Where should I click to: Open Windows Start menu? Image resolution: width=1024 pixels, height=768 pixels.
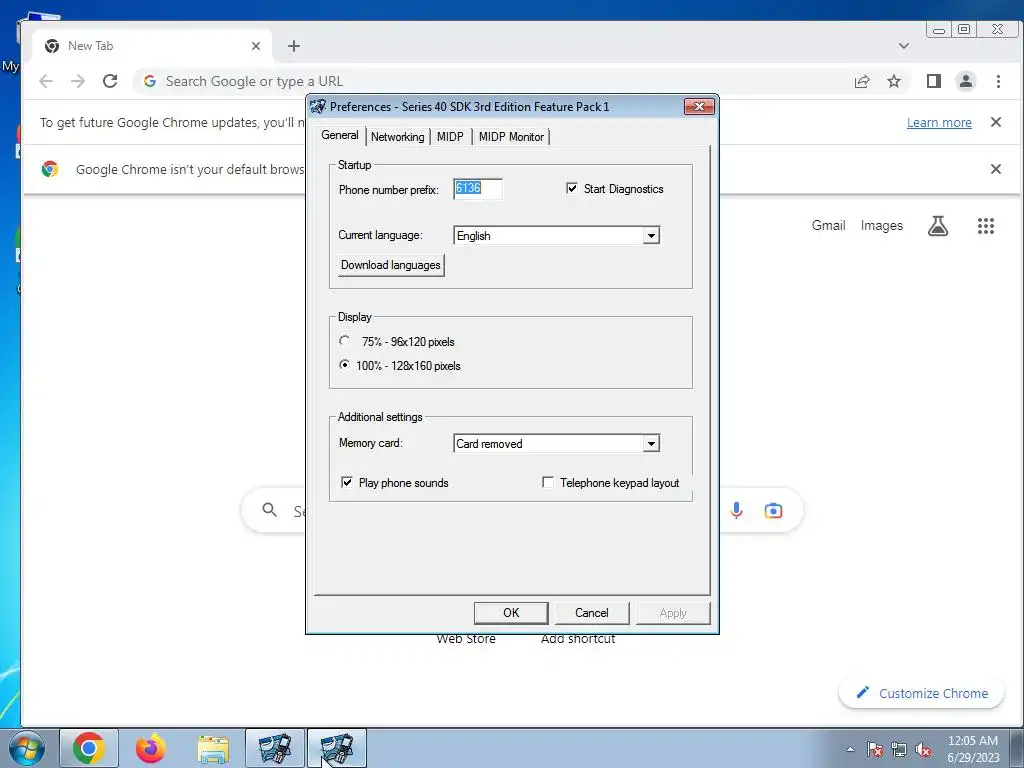(x=26, y=748)
